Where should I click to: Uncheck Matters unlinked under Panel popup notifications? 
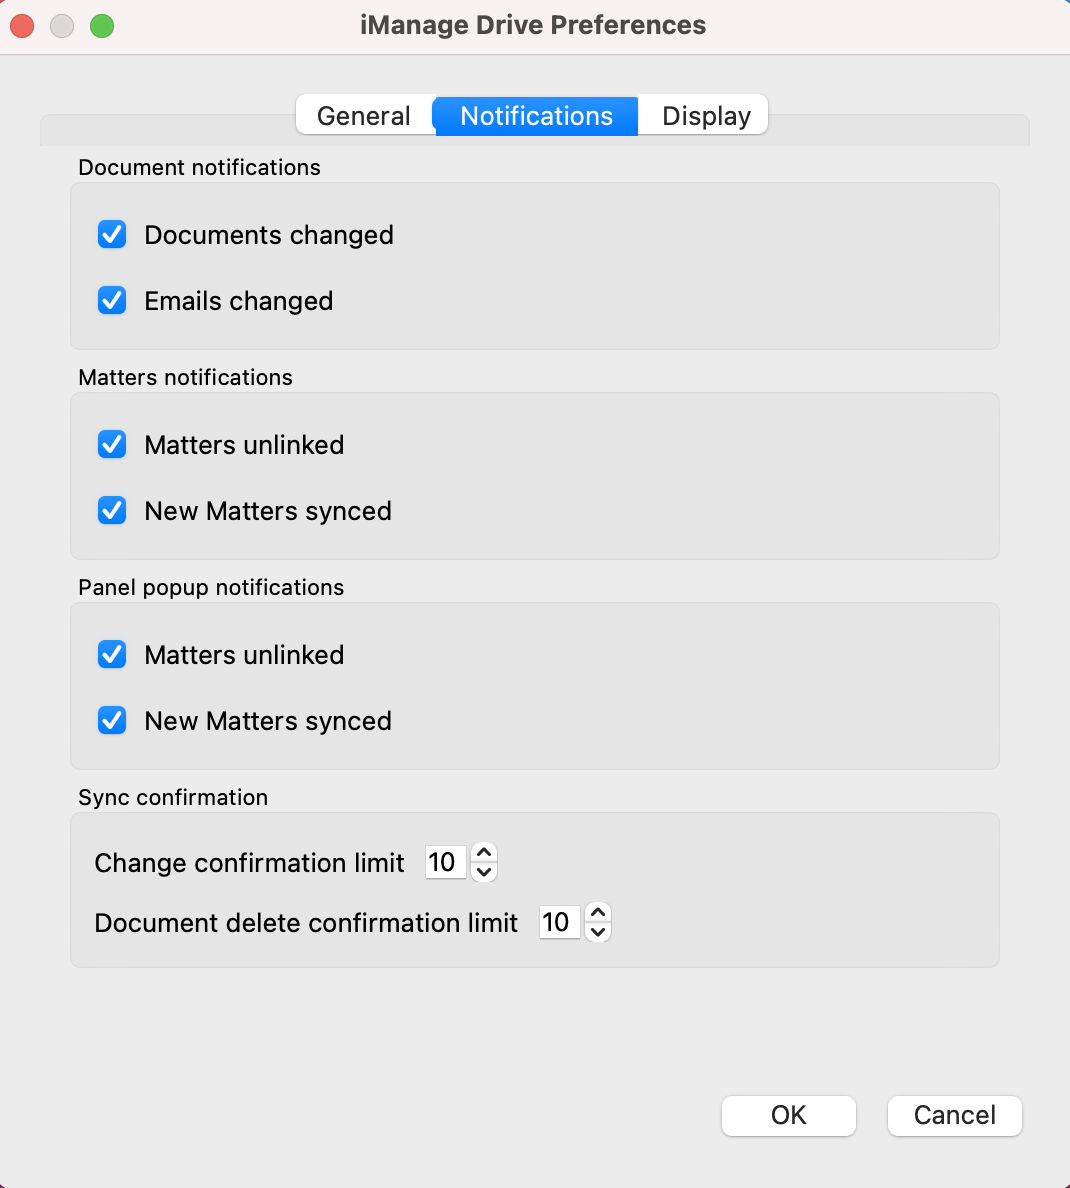point(111,654)
